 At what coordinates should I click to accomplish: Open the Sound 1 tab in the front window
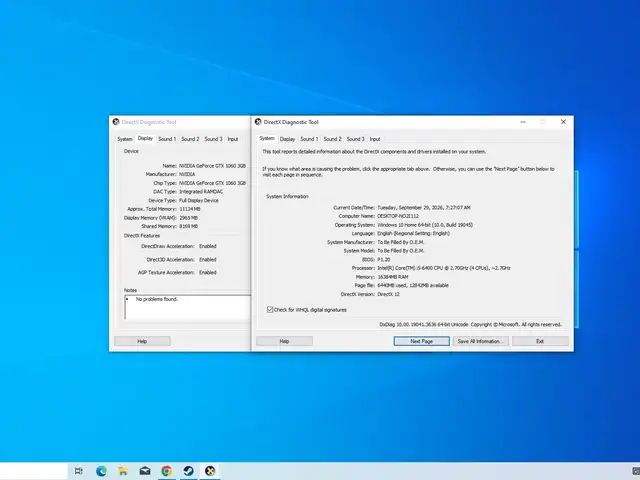(309, 139)
